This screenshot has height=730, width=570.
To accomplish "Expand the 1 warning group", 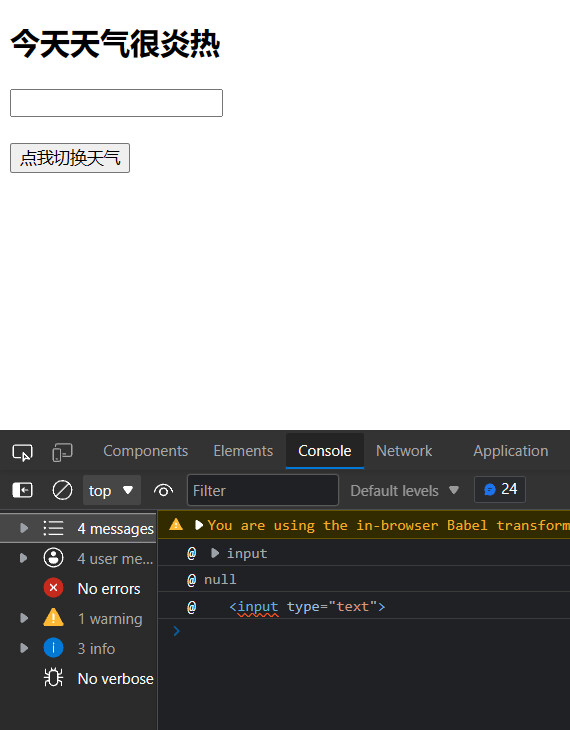I will point(24,618).
